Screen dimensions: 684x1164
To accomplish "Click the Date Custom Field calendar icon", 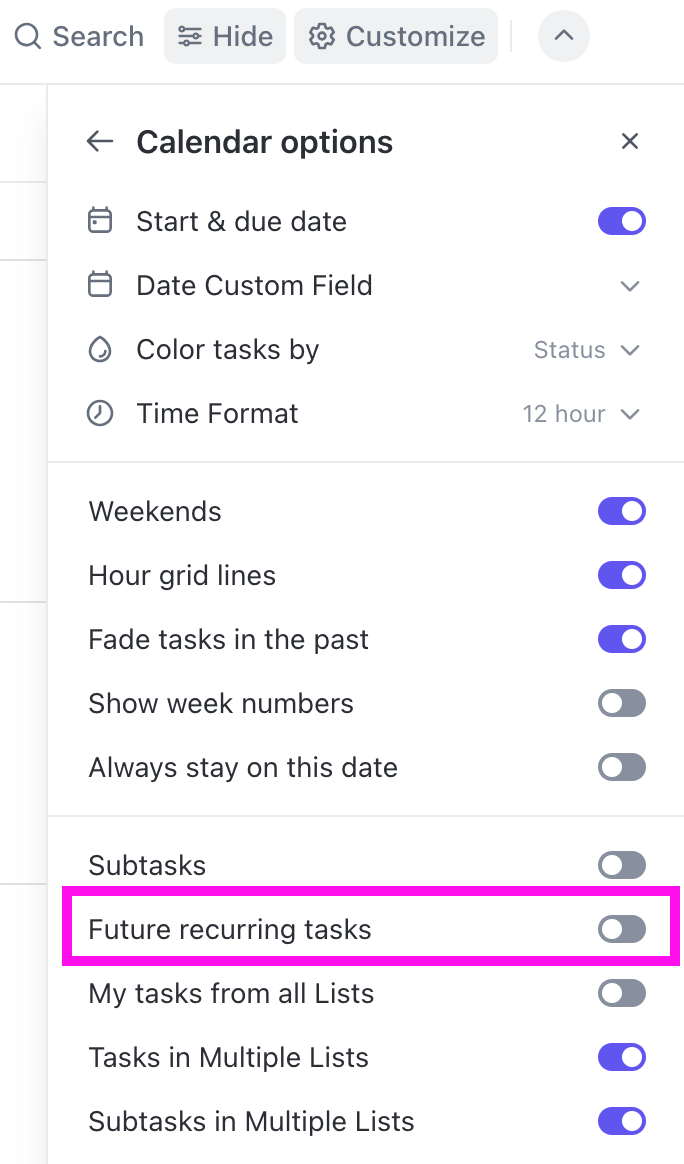I will click(x=100, y=285).
